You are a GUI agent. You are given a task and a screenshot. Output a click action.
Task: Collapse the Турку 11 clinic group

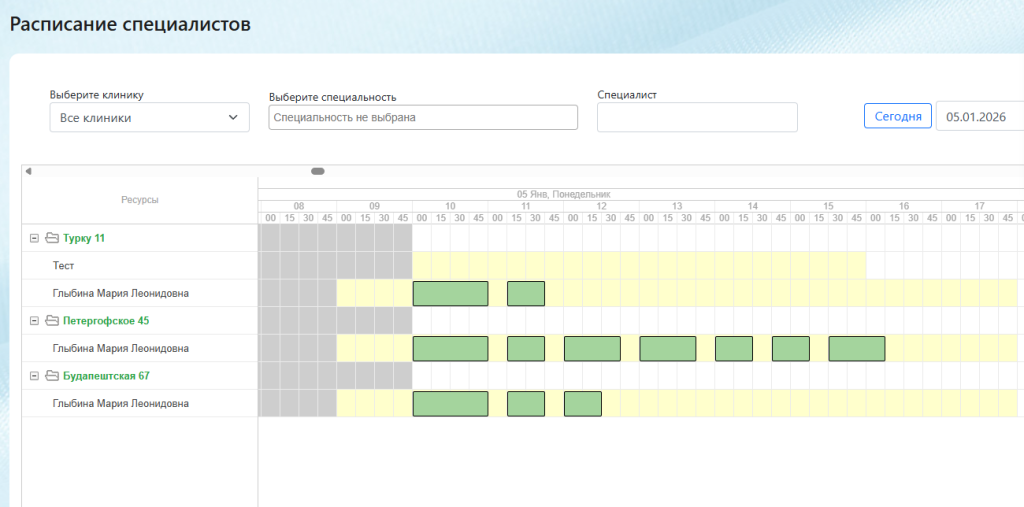[x=34, y=238]
